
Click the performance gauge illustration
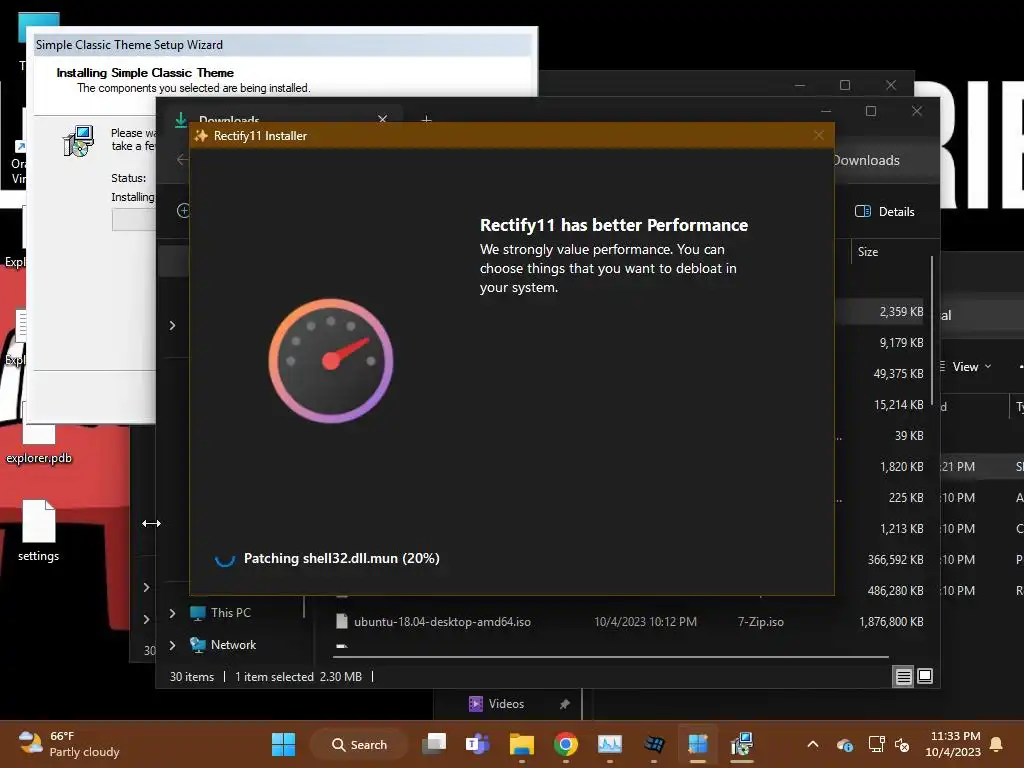pos(330,361)
